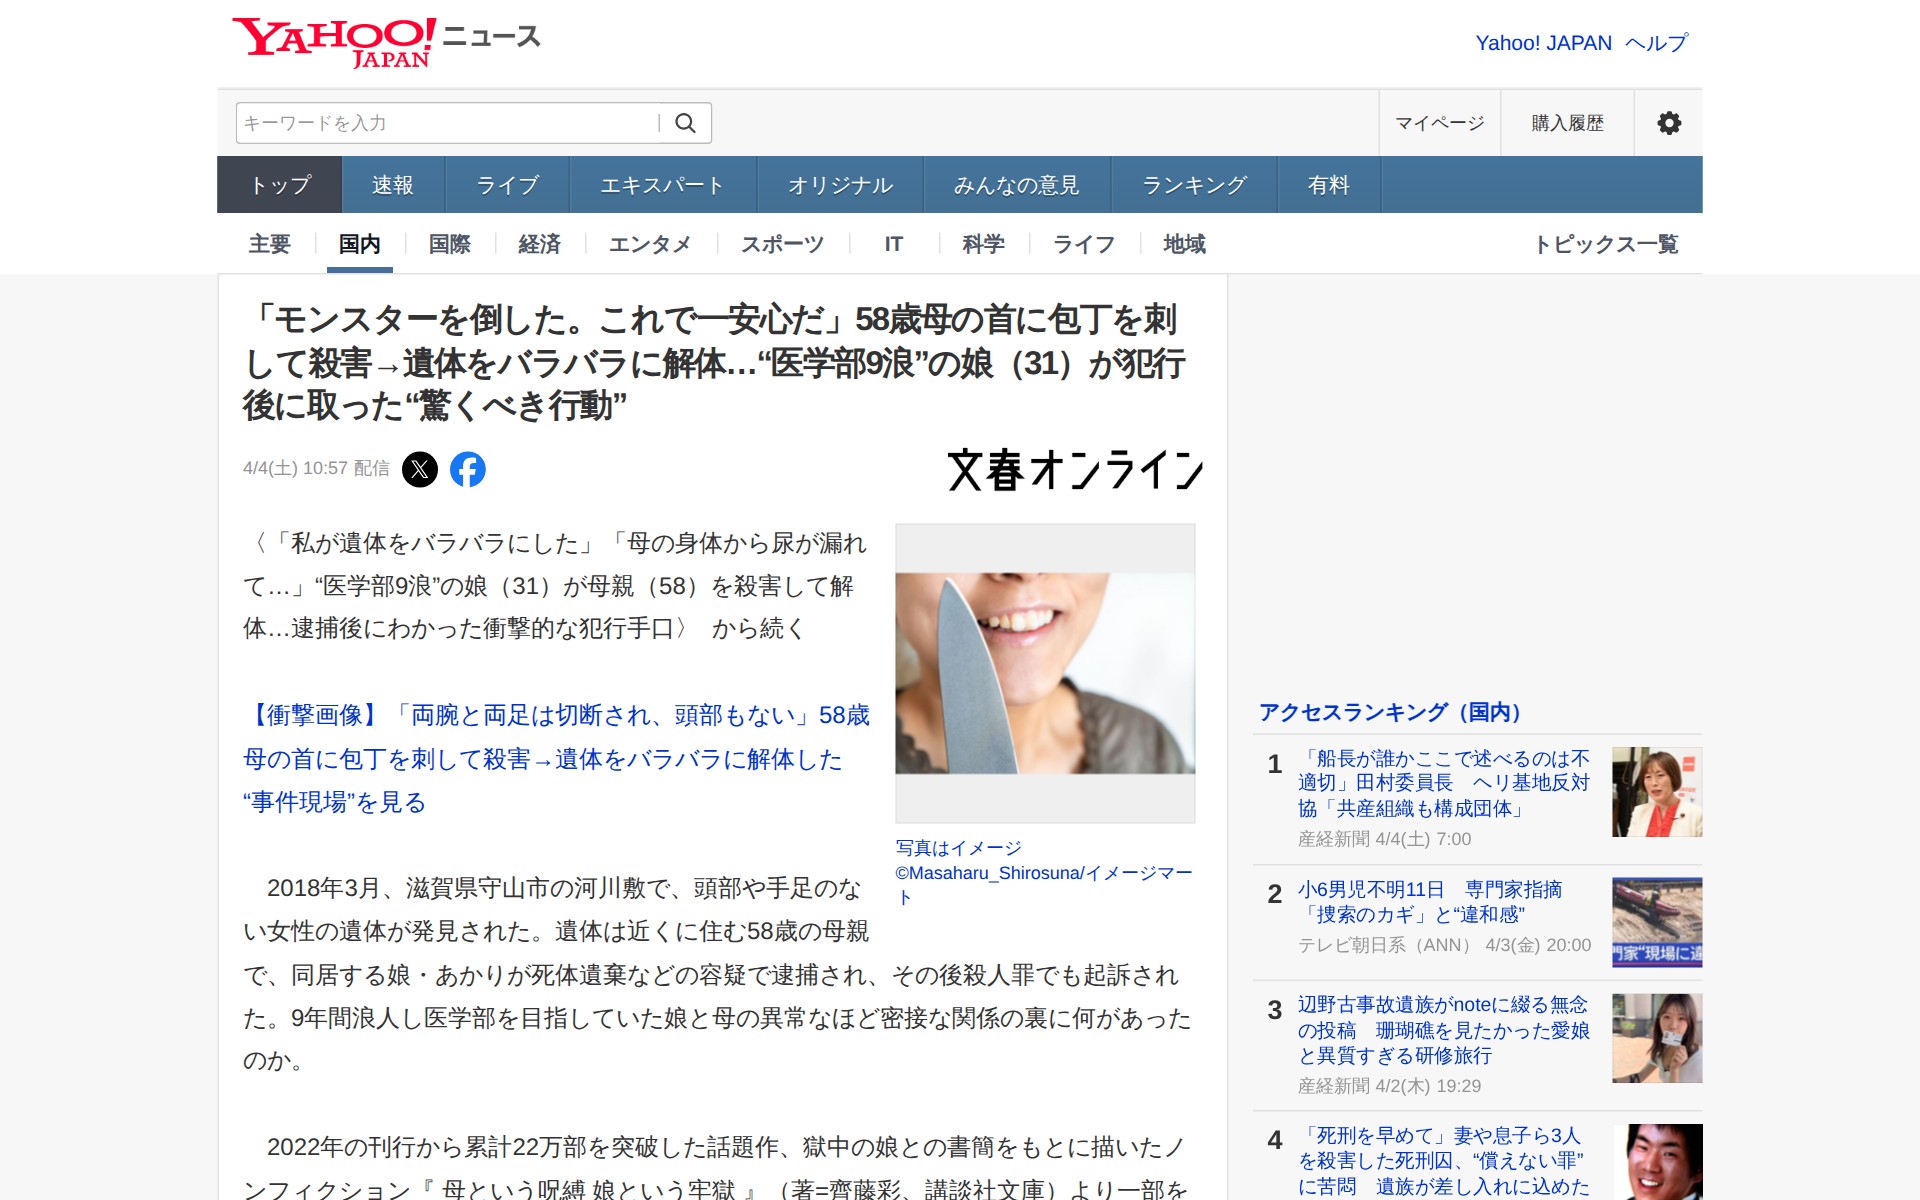Open the マイページ button
The height and width of the screenshot is (1200, 1920).
[1439, 123]
